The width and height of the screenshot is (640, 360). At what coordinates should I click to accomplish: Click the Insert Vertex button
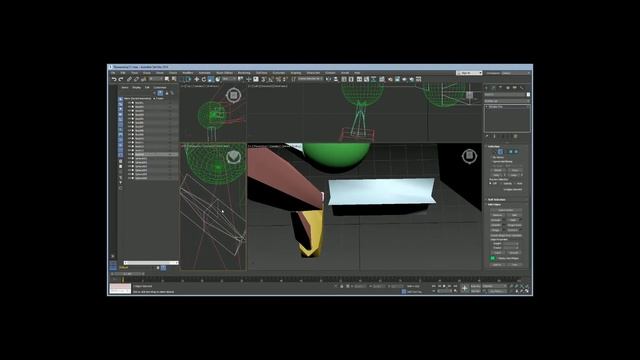click(506, 210)
